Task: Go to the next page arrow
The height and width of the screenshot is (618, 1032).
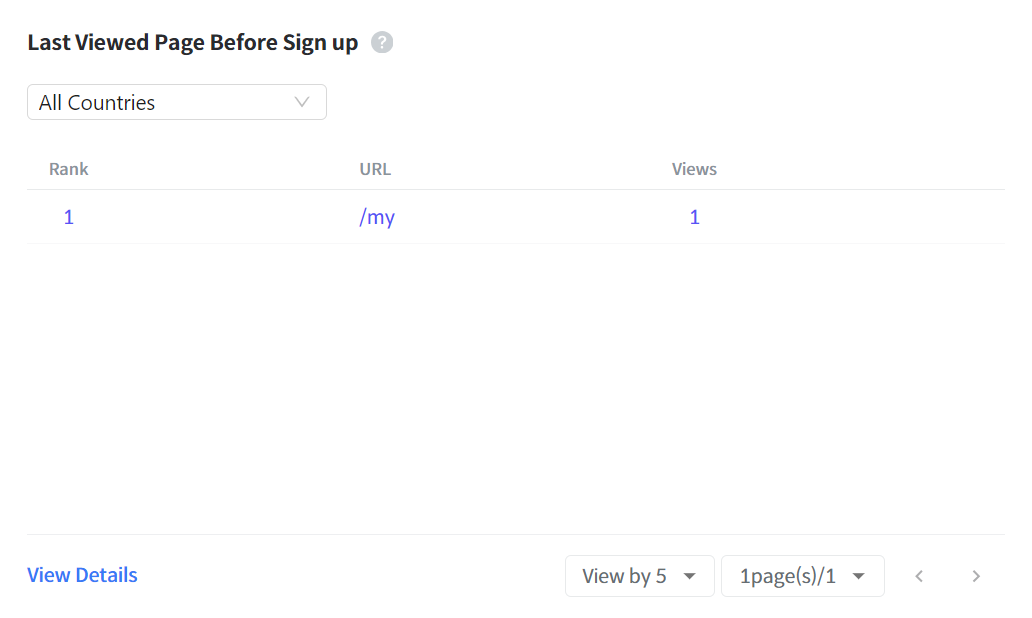Action: [976, 577]
